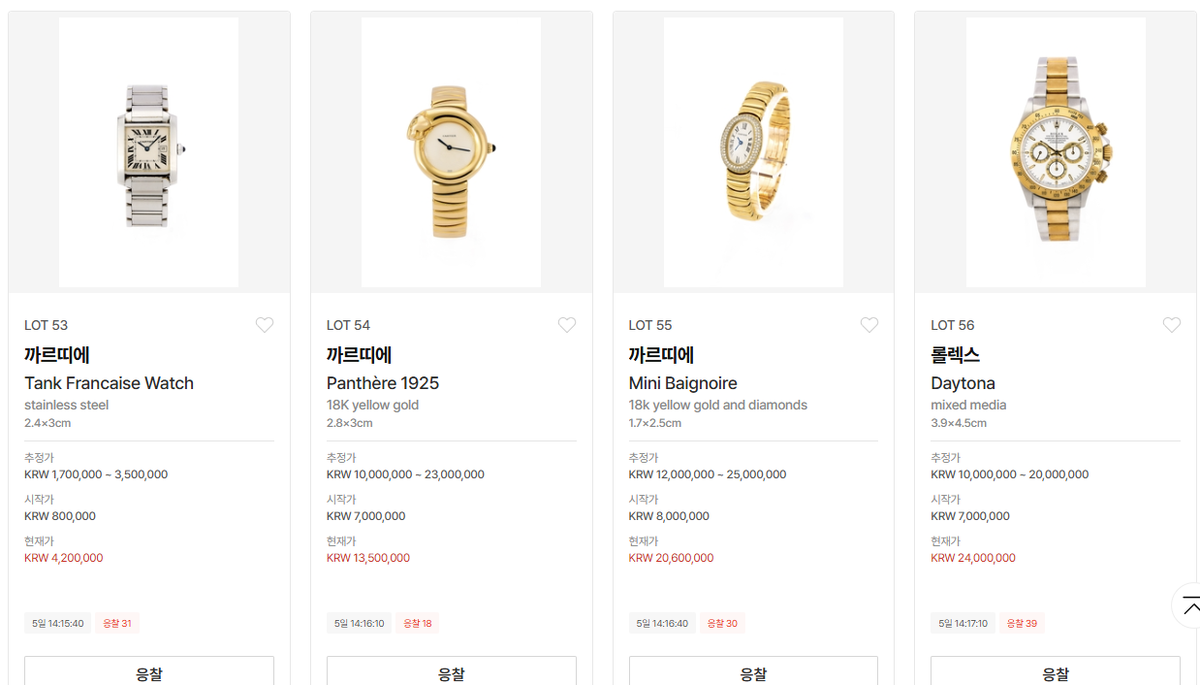The image size is (1200, 685).
Task: Select the Daytona title text
Action: 963,383
